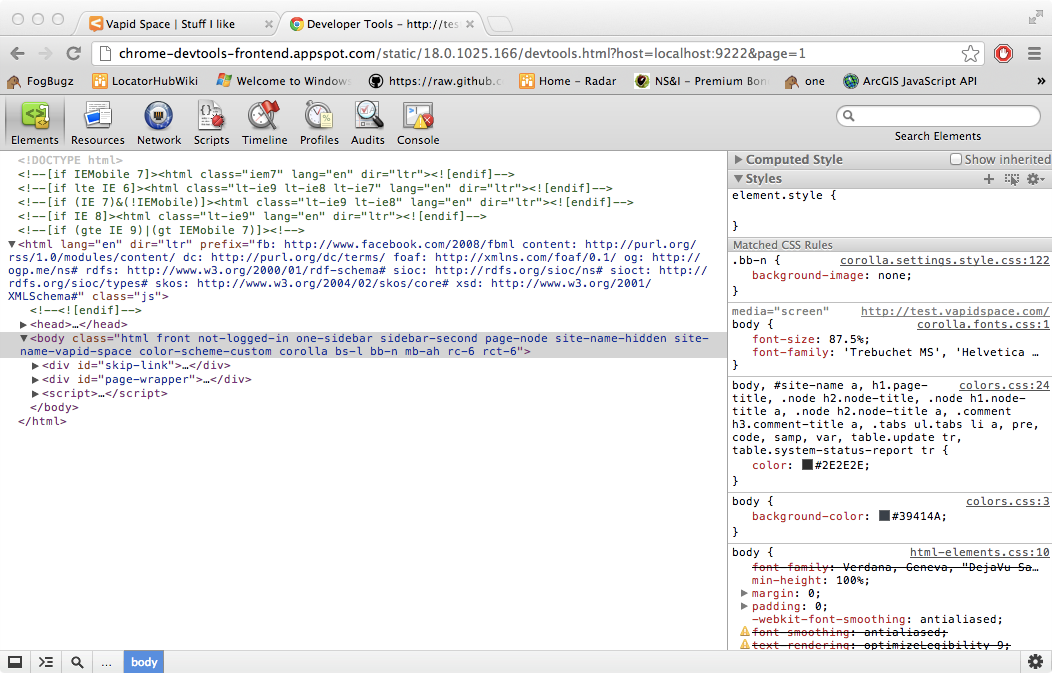The width and height of the screenshot is (1052, 673).
Task: Click the breadcrumb ellipsis item
Action: [x=106, y=662]
